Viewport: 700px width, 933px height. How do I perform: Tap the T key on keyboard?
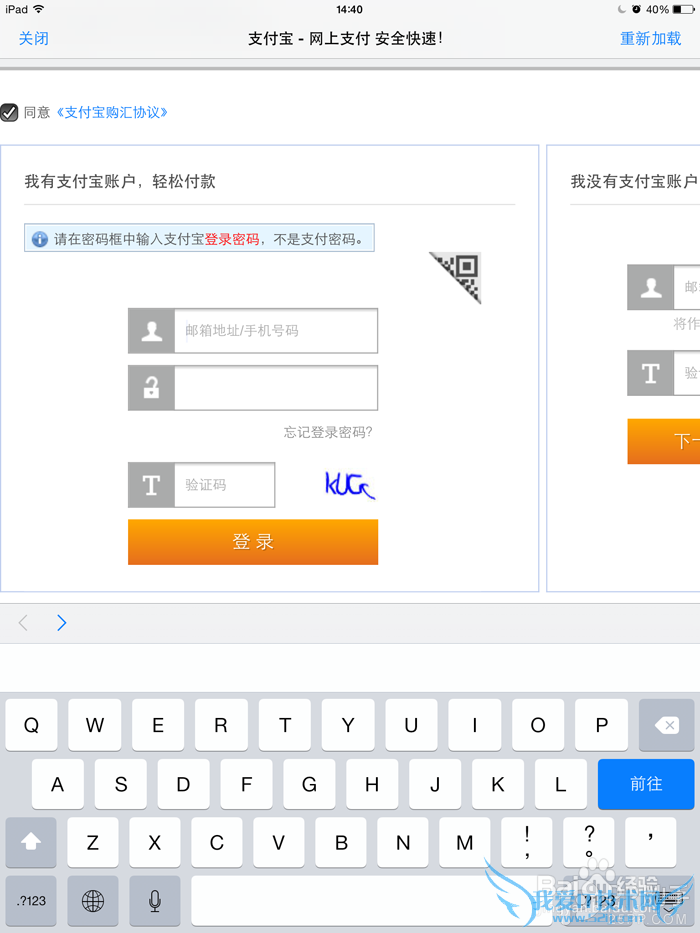point(285,725)
